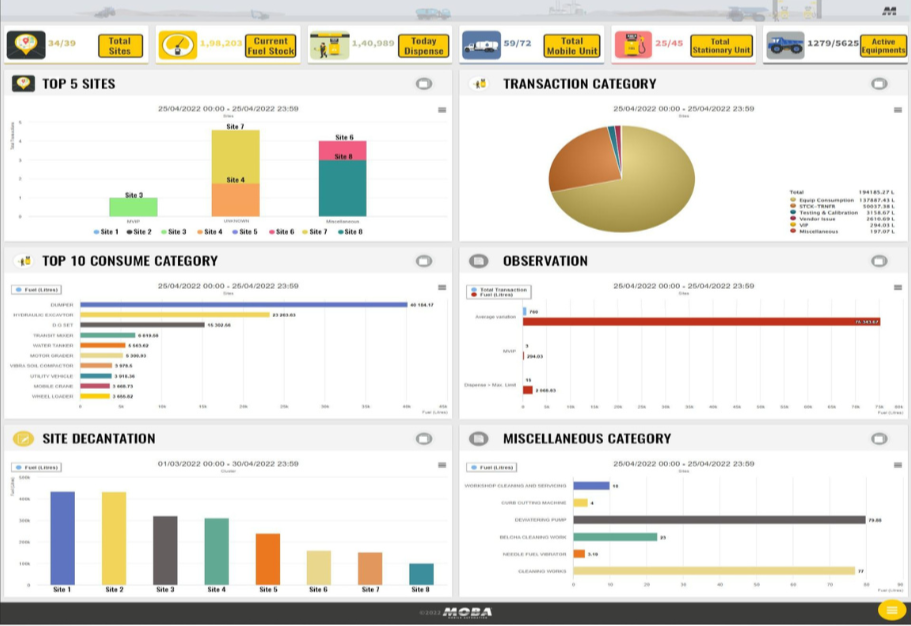Open the chart context menu in Top 5 Sites

pos(441,110)
